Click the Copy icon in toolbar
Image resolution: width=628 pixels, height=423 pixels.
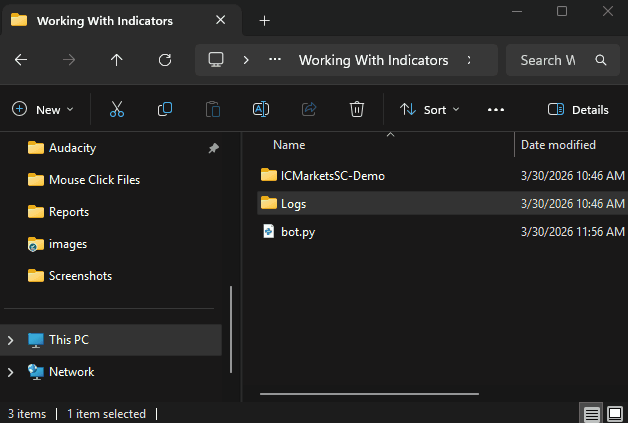[165, 110]
